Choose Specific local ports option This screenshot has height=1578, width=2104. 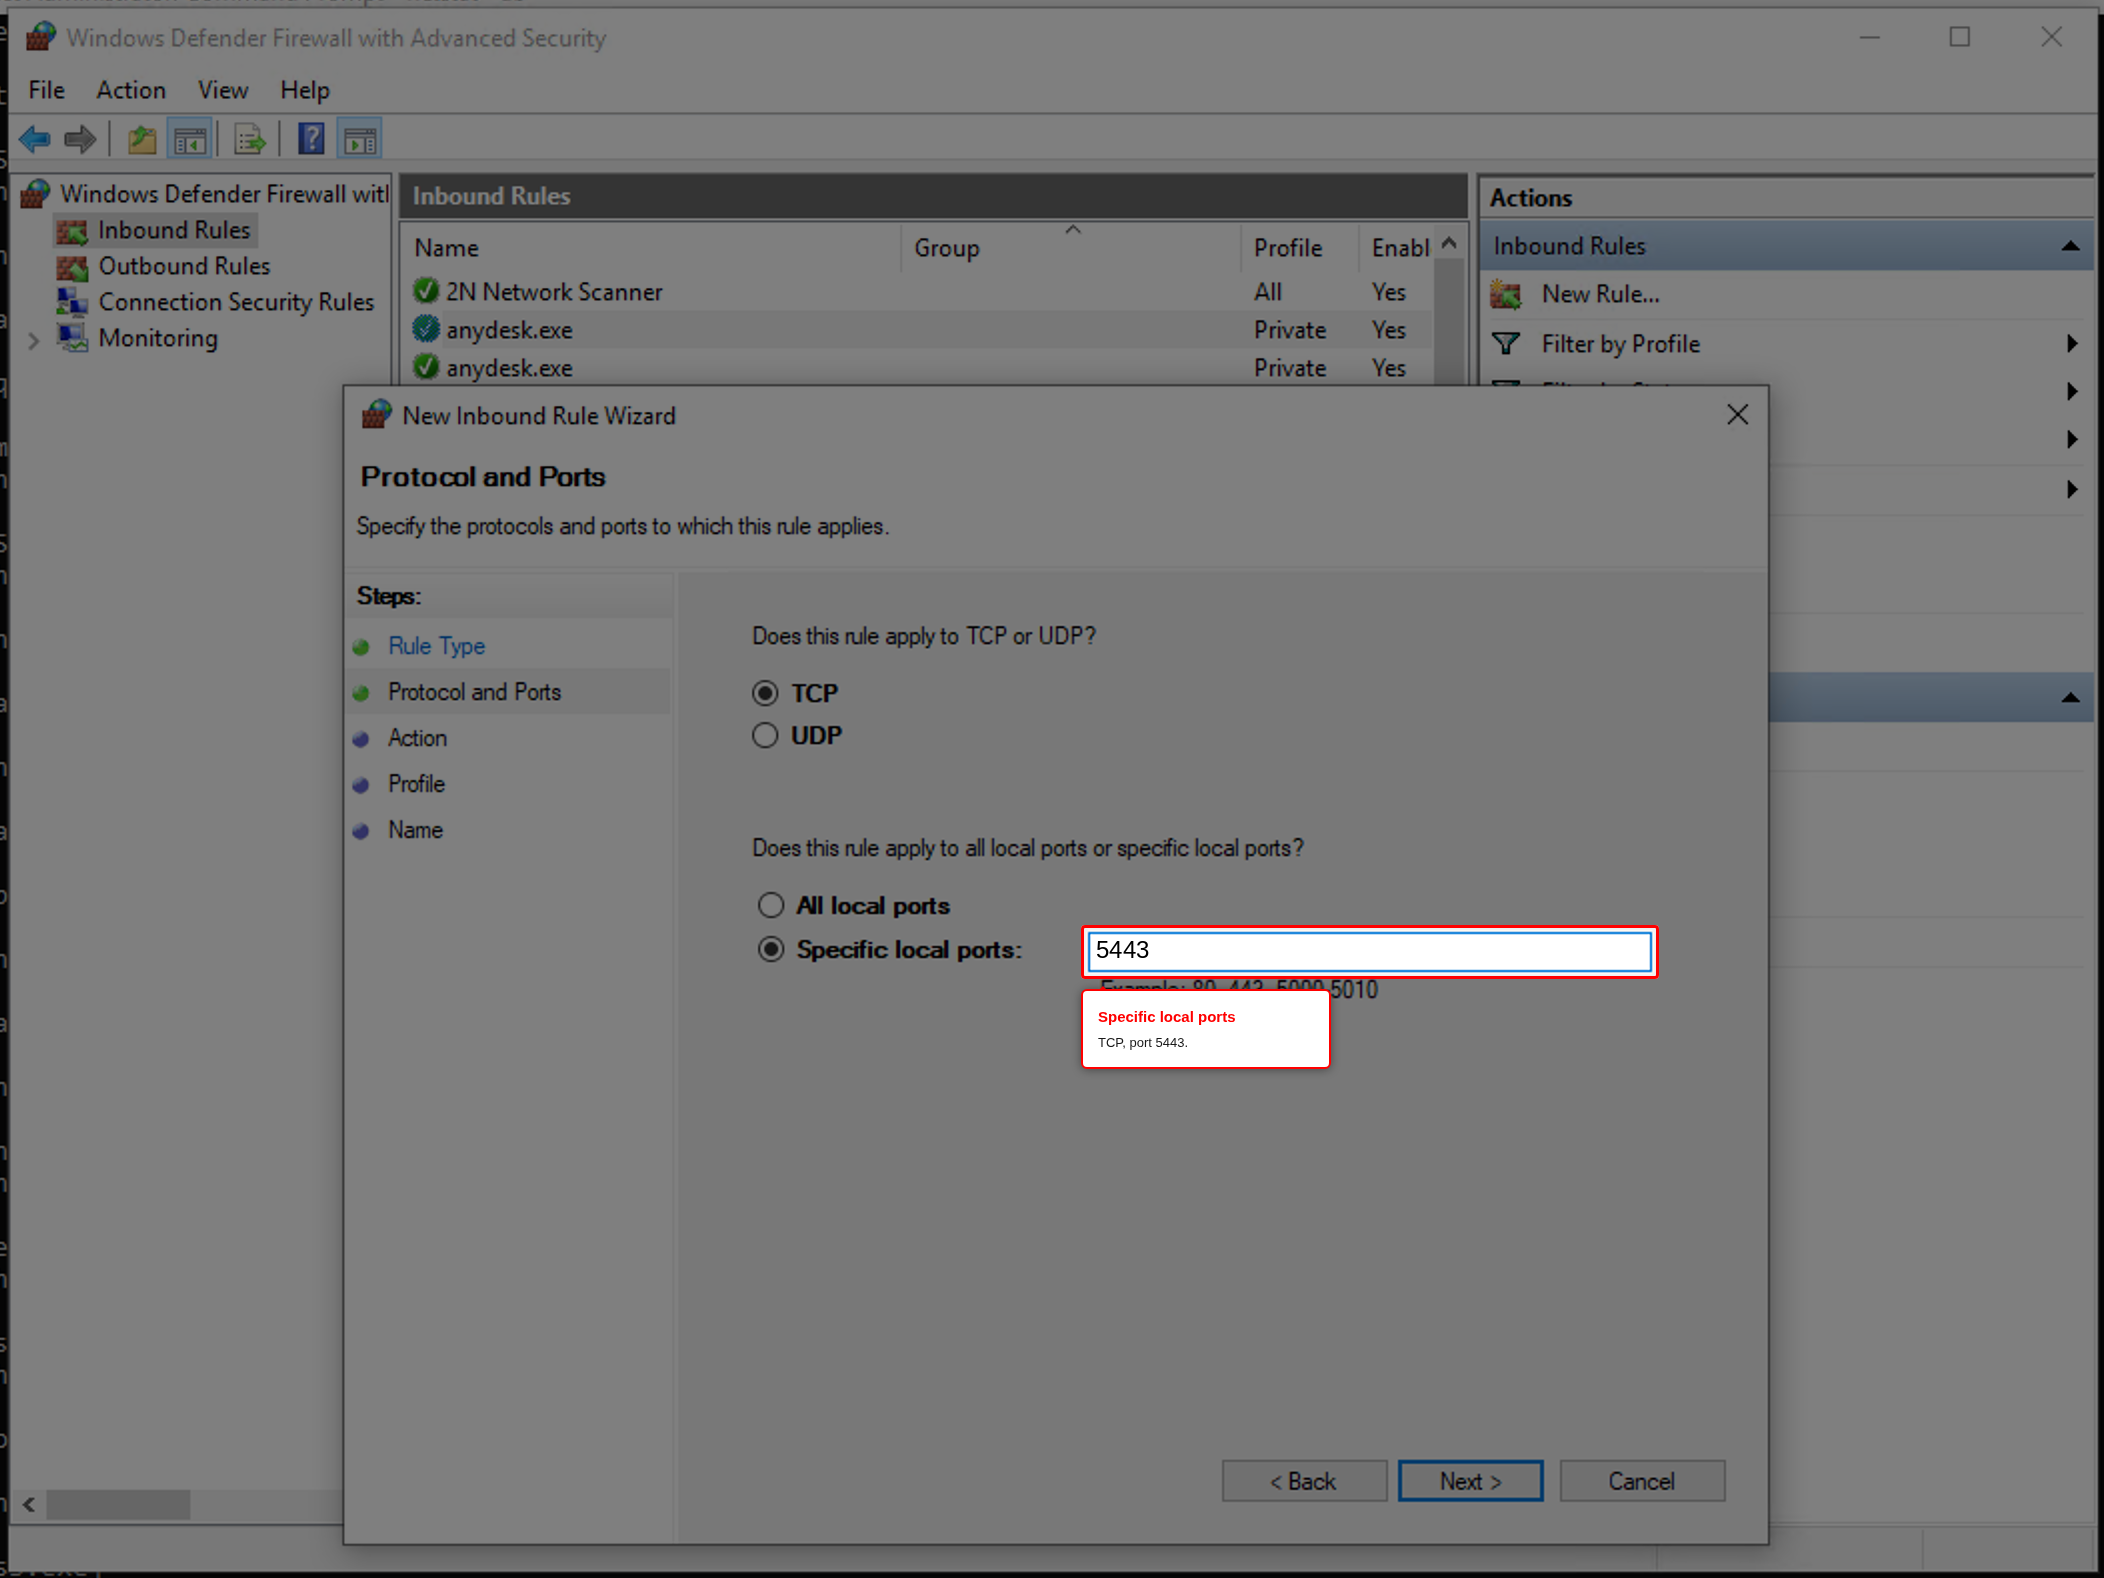coord(770,949)
